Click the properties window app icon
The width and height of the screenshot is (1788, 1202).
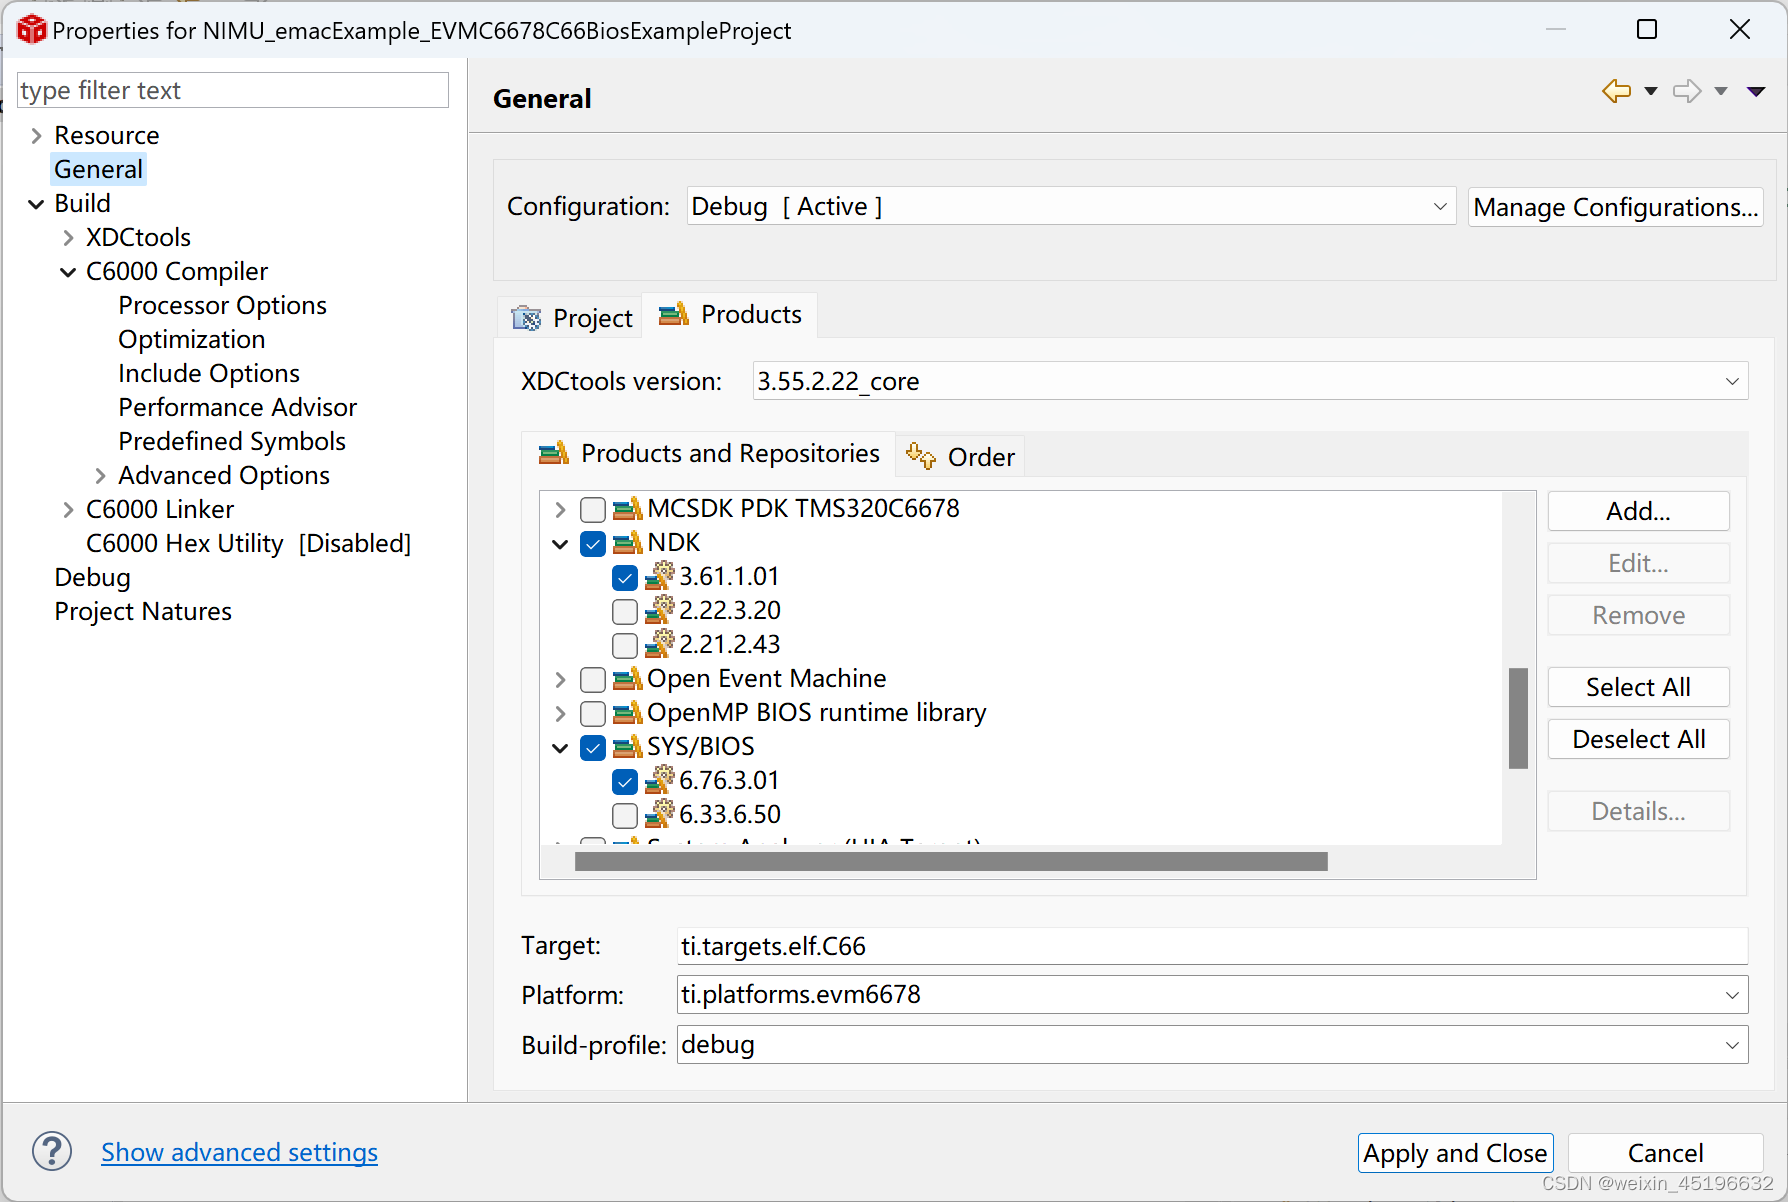tap(31, 30)
